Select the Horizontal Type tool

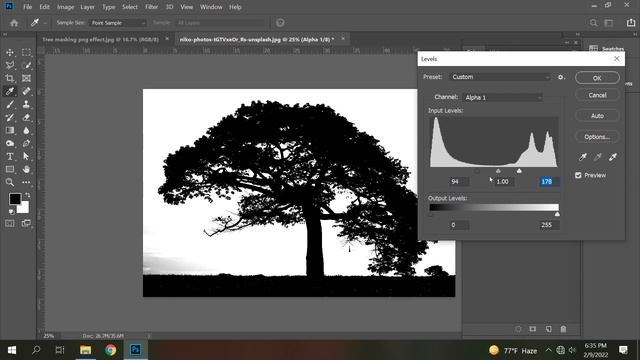pyautogui.click(x=10, y=156)
